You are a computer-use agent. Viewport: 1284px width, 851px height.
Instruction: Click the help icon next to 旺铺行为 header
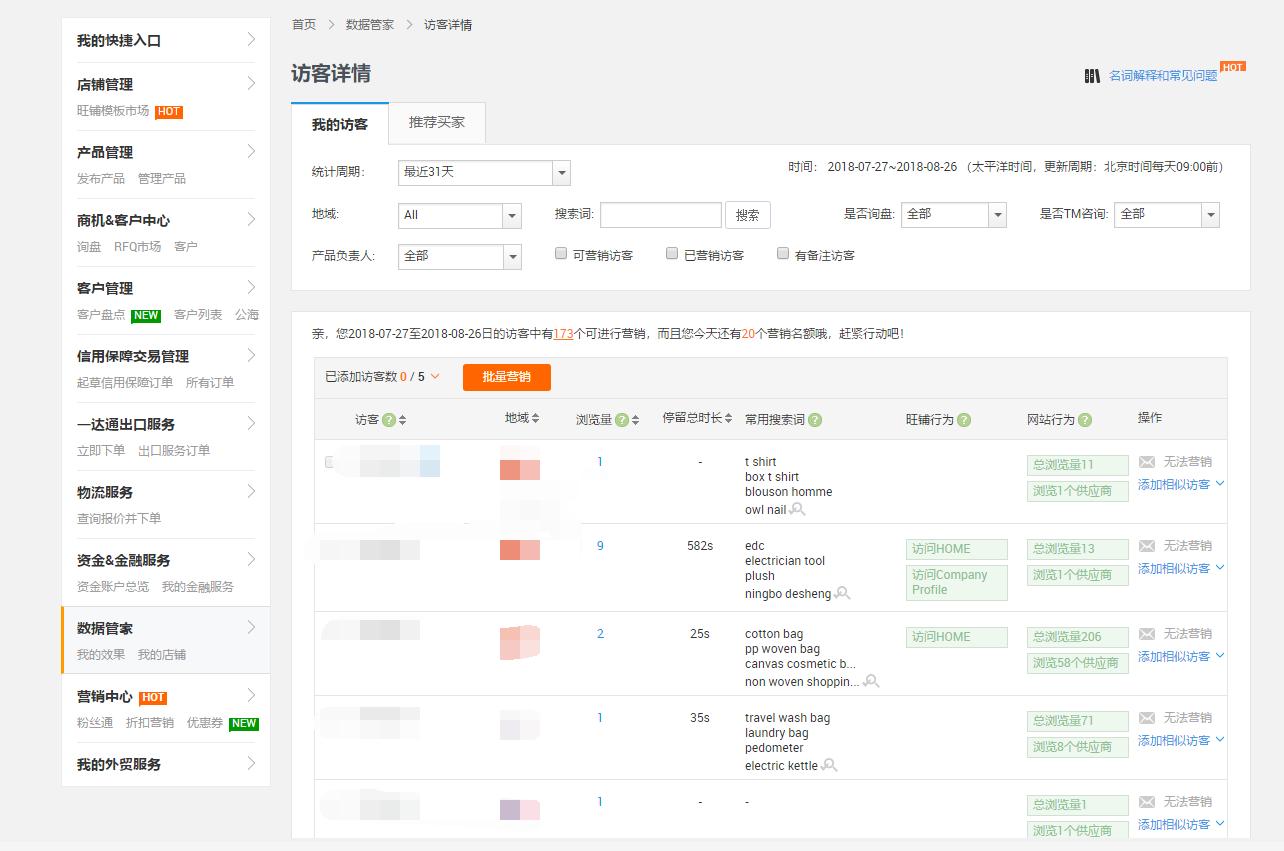[x=964, y=419]
